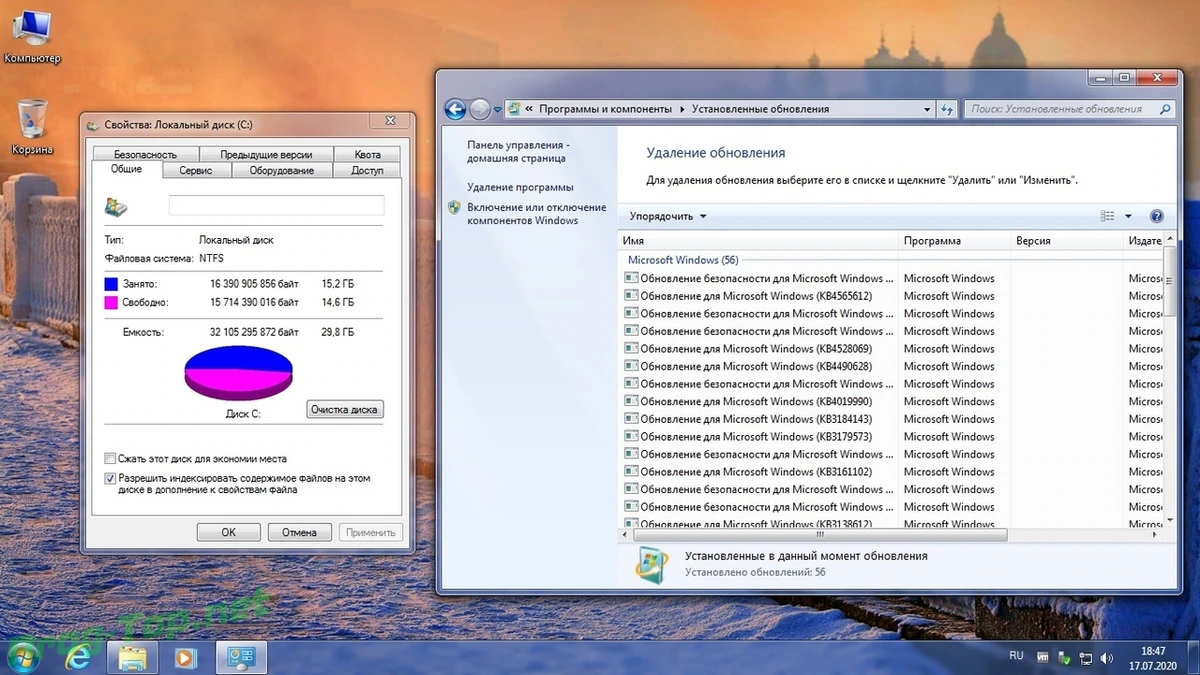Open the Упорядочить dropdown menu
This screenshot has width=1200, height=675.
[x=668, y=216]
